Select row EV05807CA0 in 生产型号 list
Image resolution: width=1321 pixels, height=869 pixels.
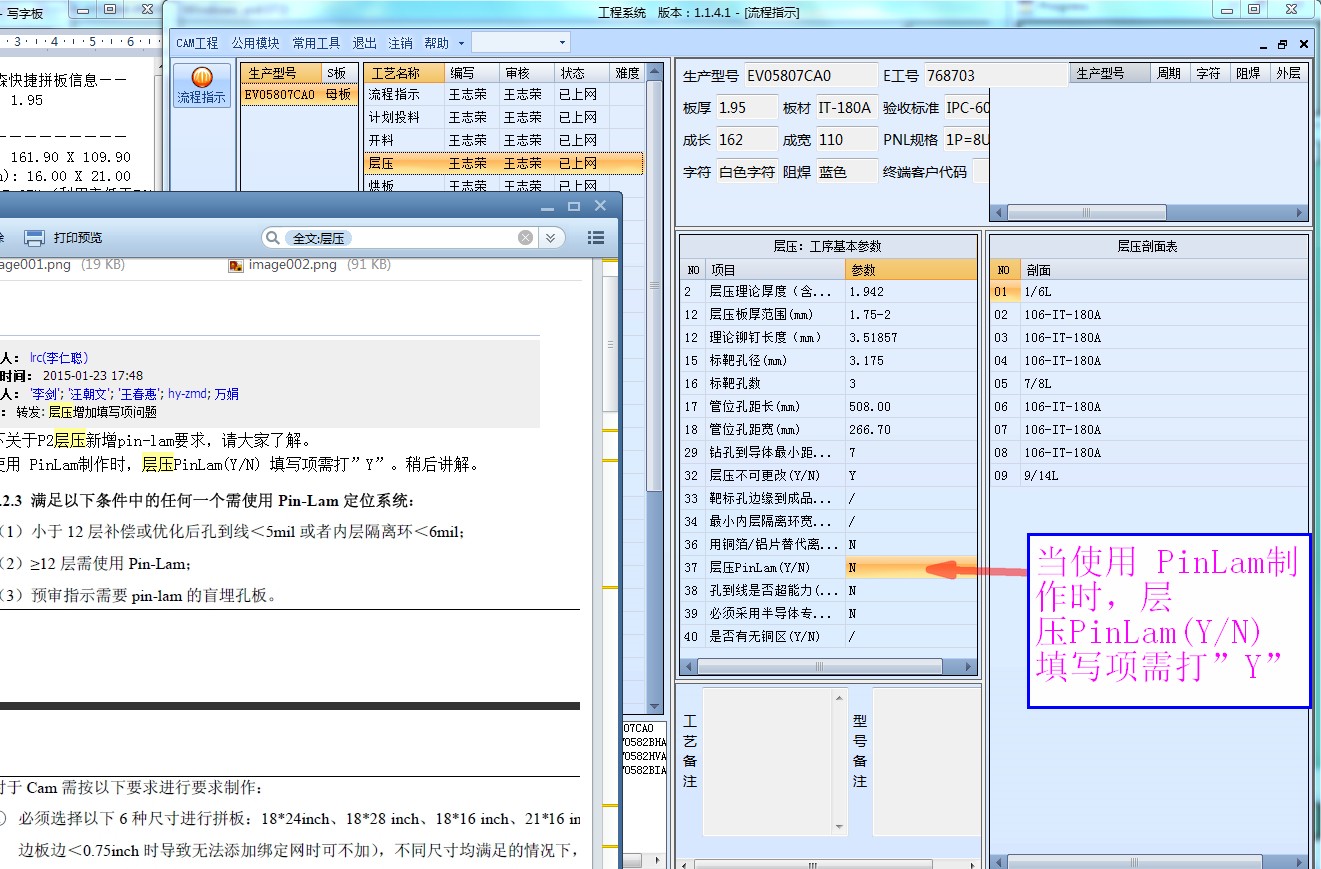click(x=298, y=94)
